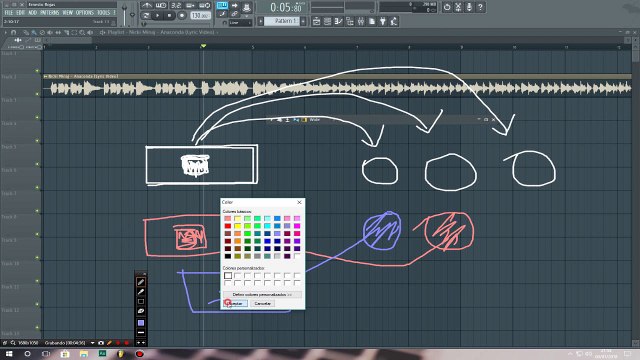Click the current colour swatch in drawing toolbar

point(140,323)
